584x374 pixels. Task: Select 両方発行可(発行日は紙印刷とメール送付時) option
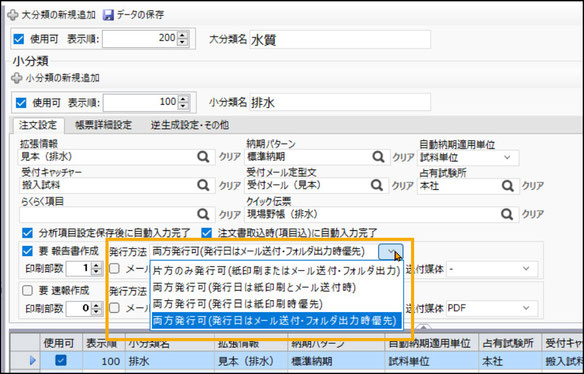(x=276, y=287)
